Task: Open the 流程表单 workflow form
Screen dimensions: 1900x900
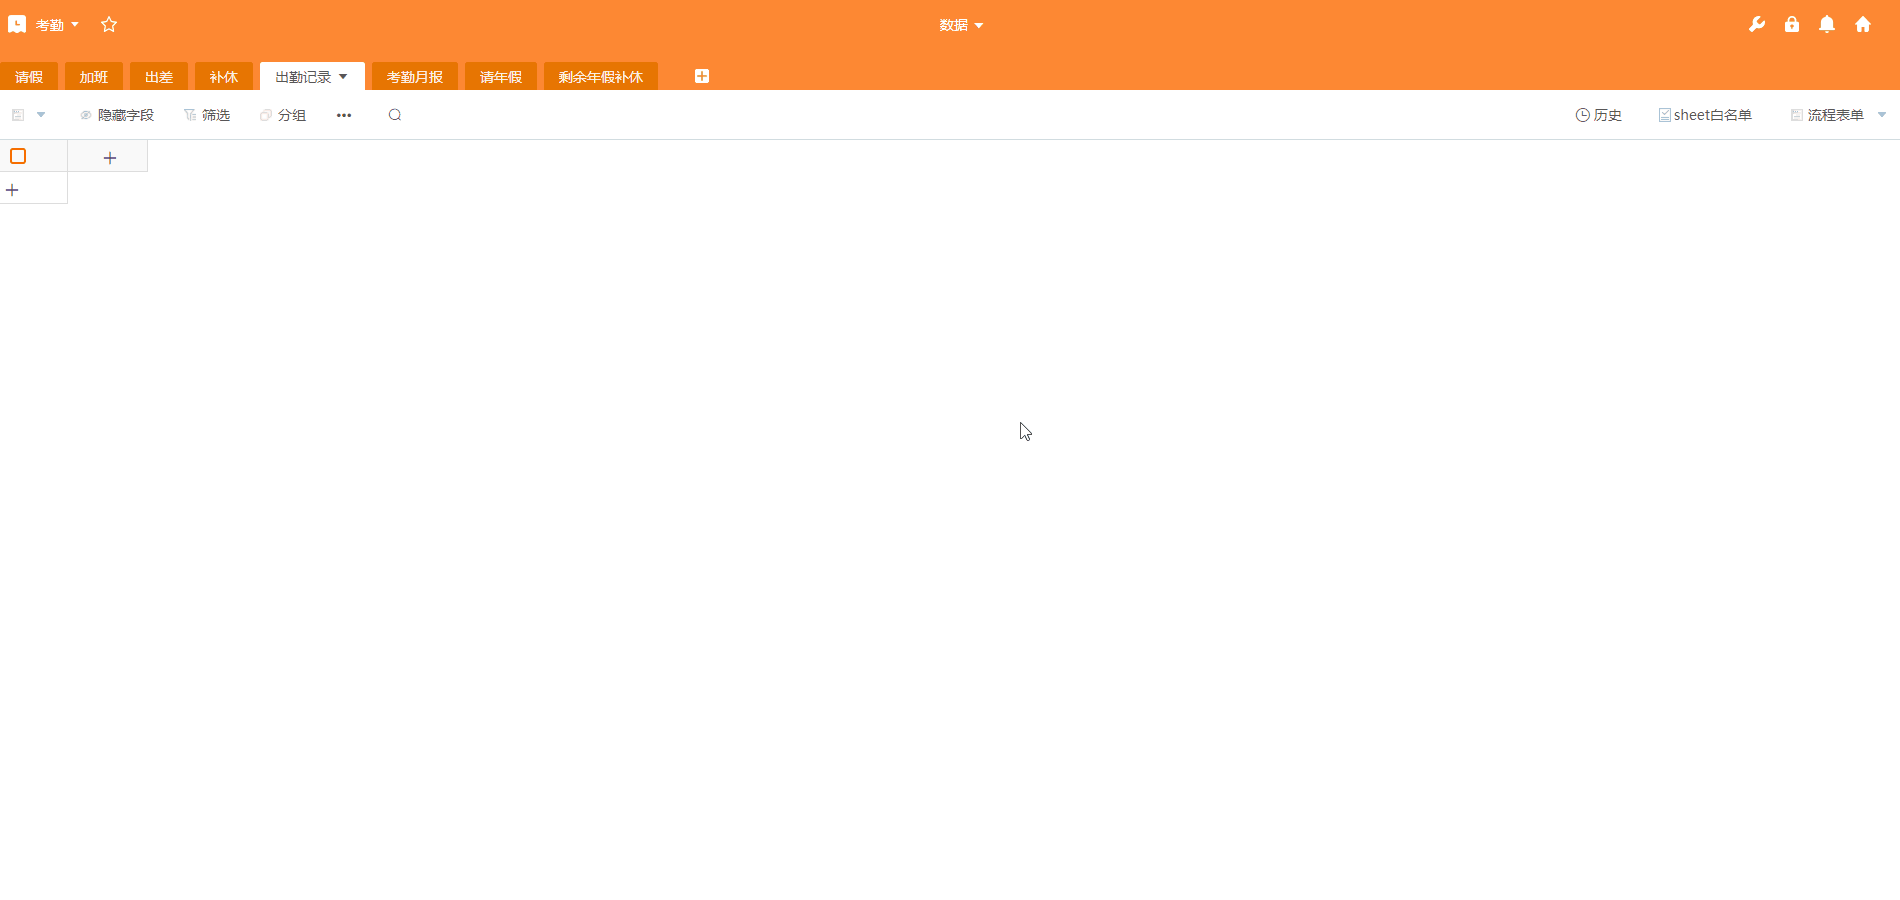Action: coord(1827,115)
